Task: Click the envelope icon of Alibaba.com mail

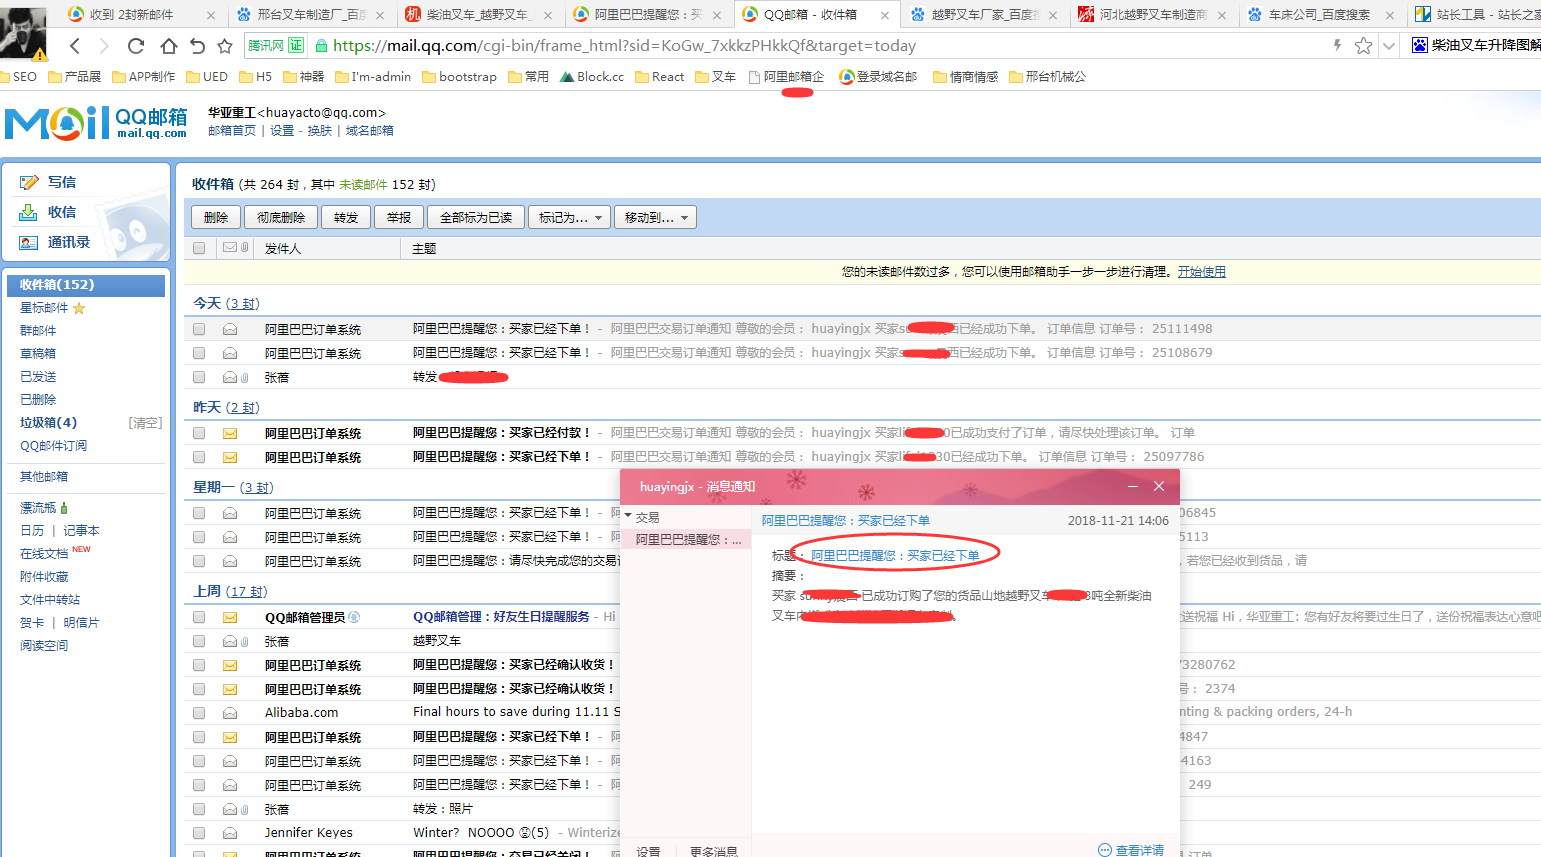Action: coord(230,713)
